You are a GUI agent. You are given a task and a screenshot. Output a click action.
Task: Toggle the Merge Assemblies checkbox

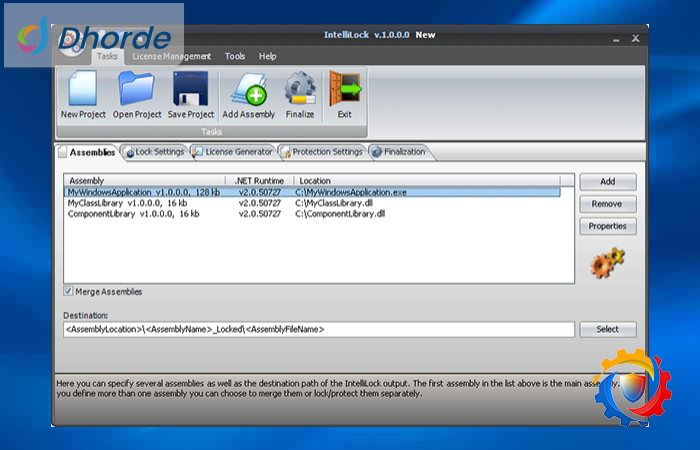click(68, 292)
